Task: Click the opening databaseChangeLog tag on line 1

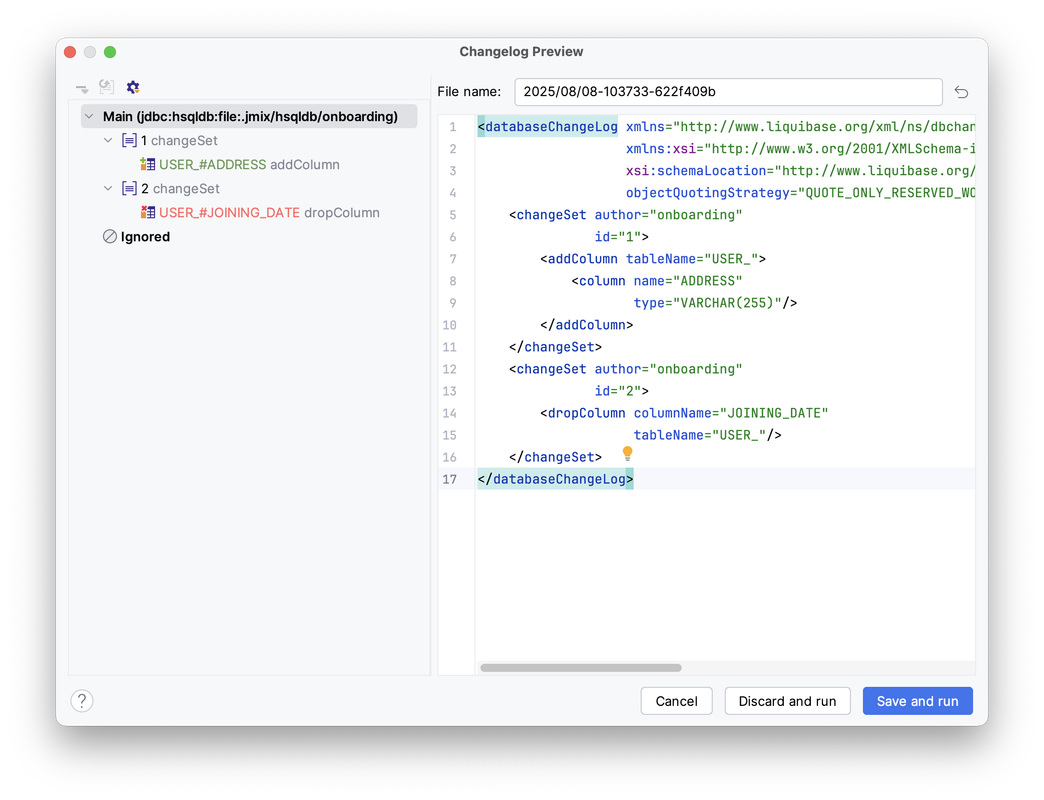Action: click(x=548, y=126)
